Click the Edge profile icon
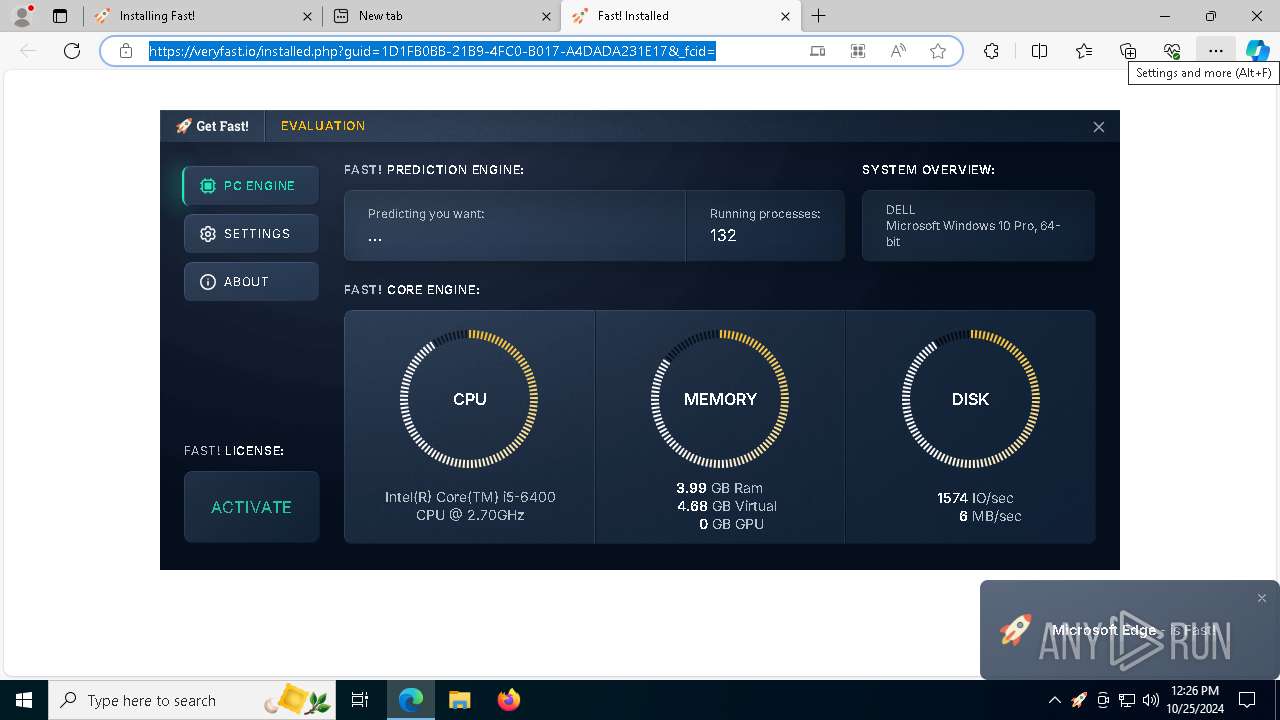1280x720 pixels. click(x=22, y=16)
